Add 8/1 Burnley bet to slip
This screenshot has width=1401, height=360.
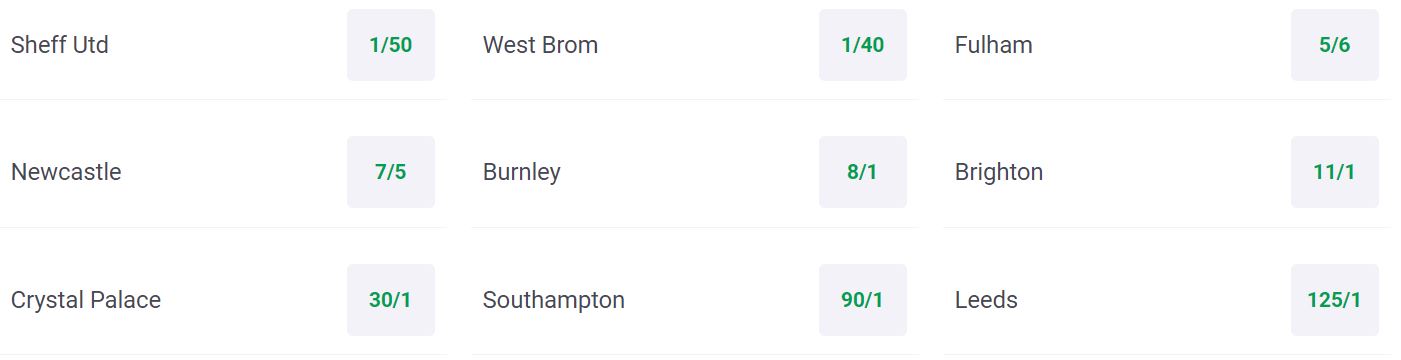(863, 172)
